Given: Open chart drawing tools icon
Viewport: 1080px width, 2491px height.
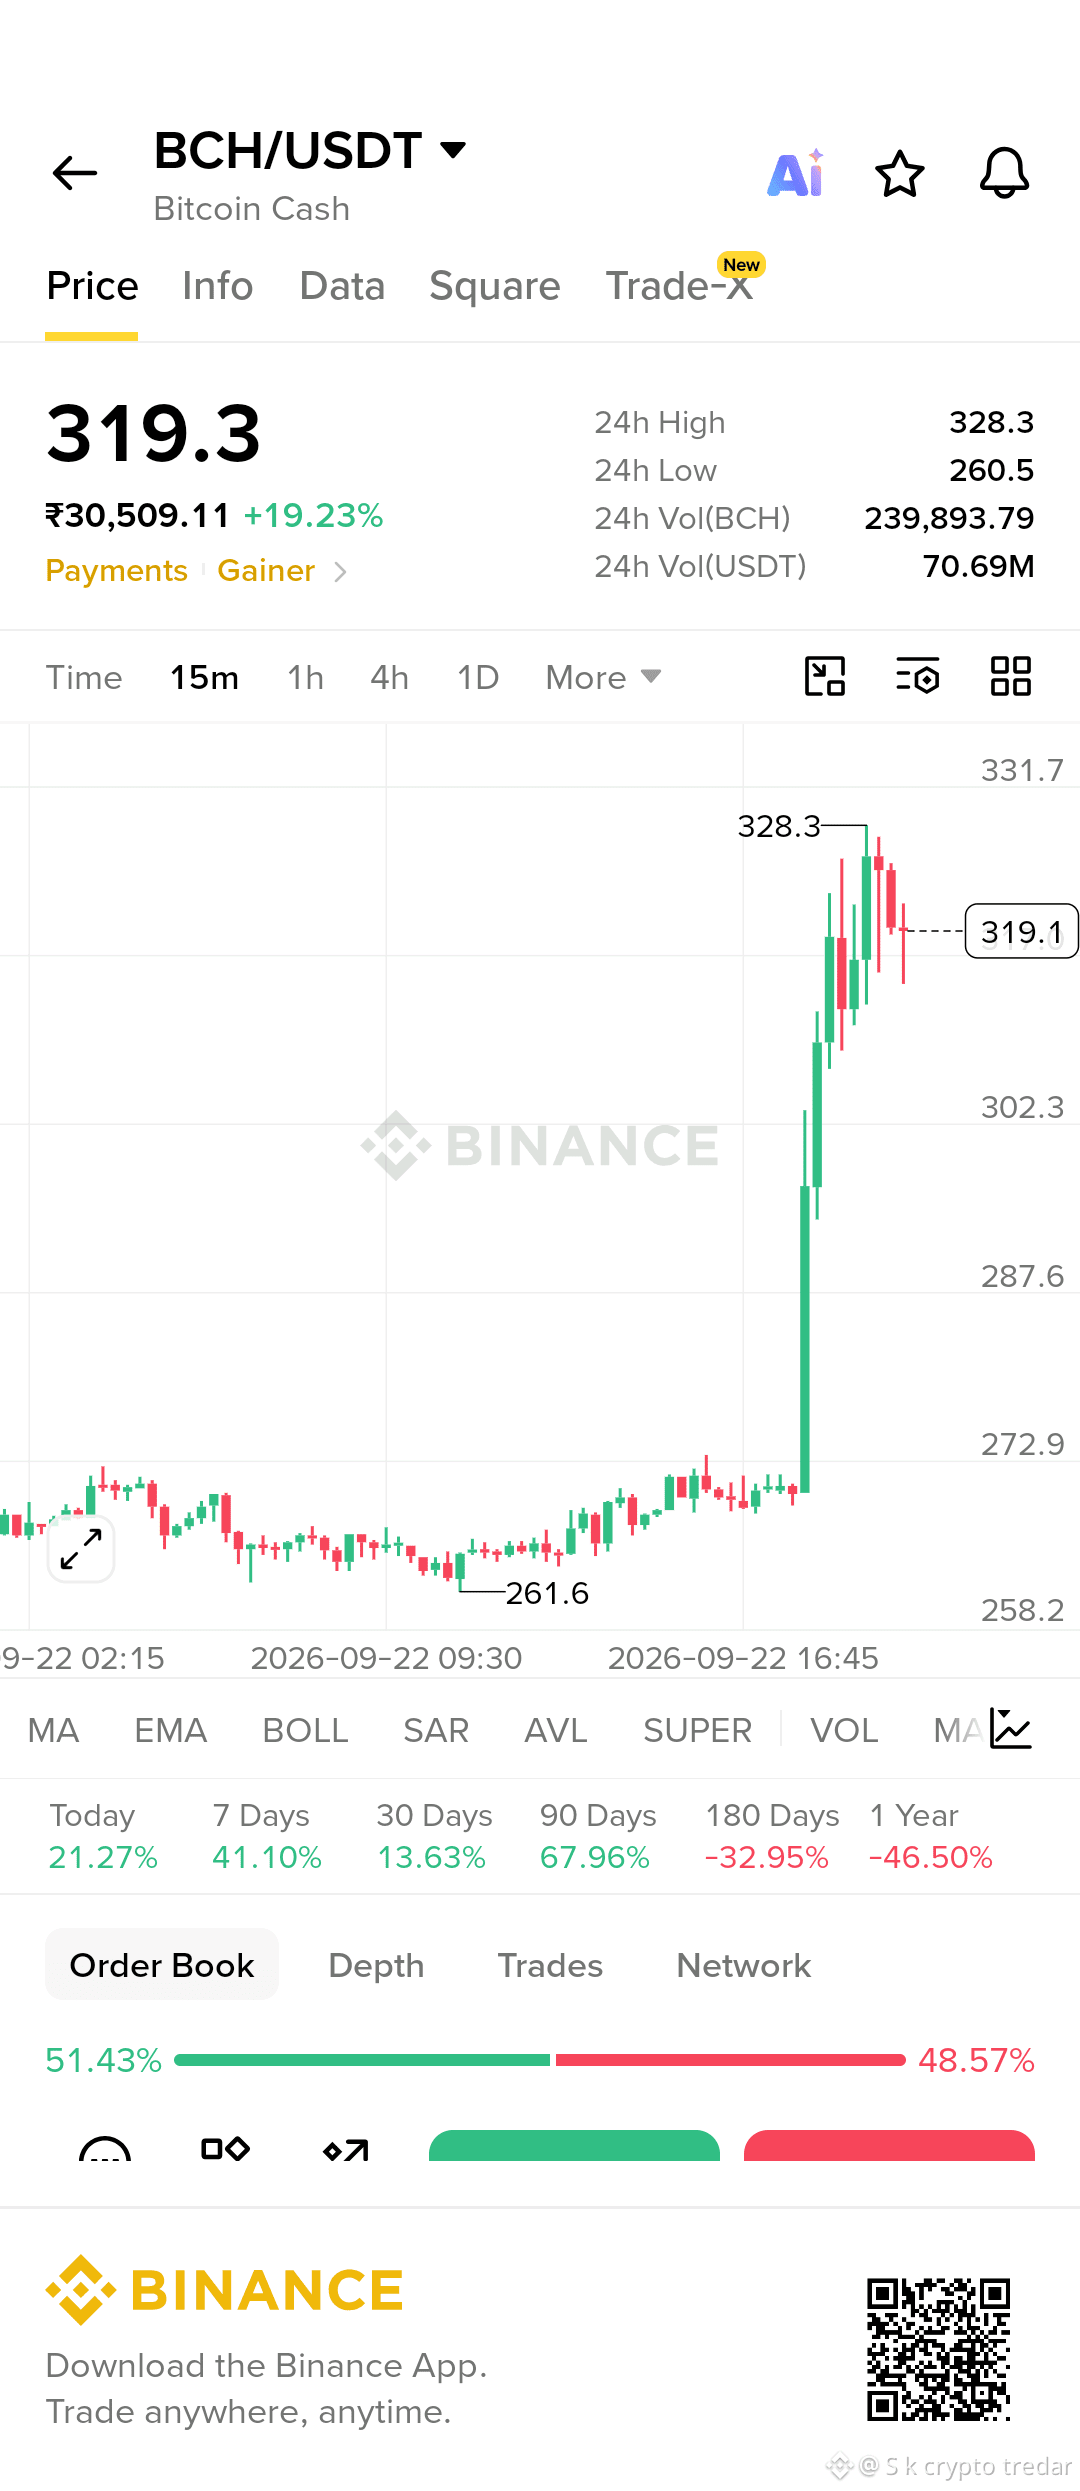Looking at the screenshot, I should point(825,677).
